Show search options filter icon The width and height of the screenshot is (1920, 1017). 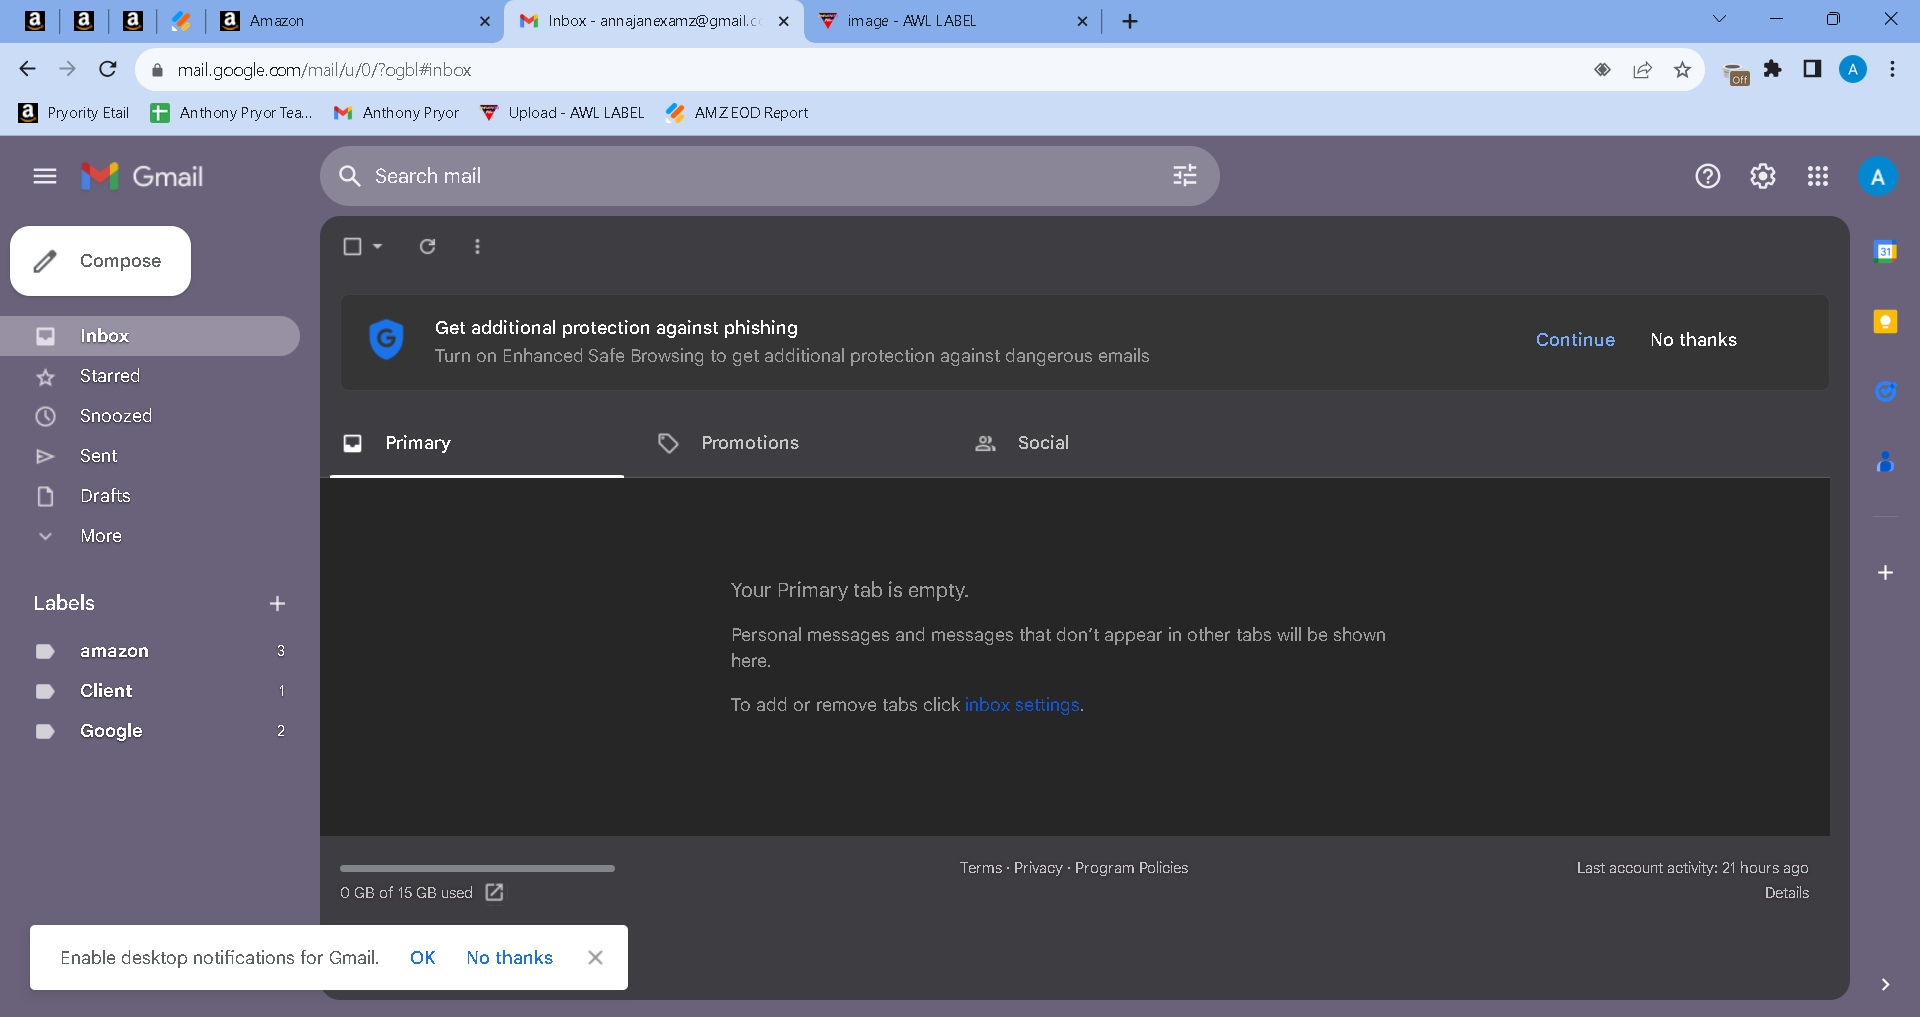point(1185,176)
